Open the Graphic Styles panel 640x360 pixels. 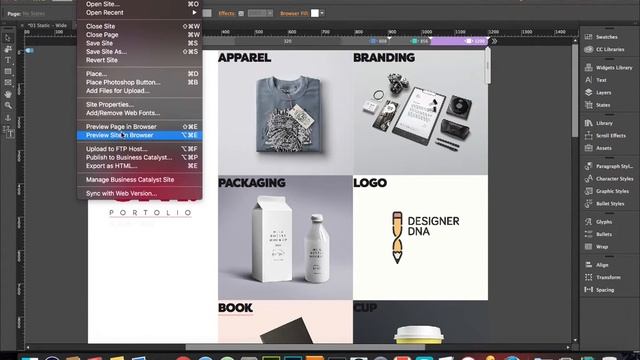(606, 191)
